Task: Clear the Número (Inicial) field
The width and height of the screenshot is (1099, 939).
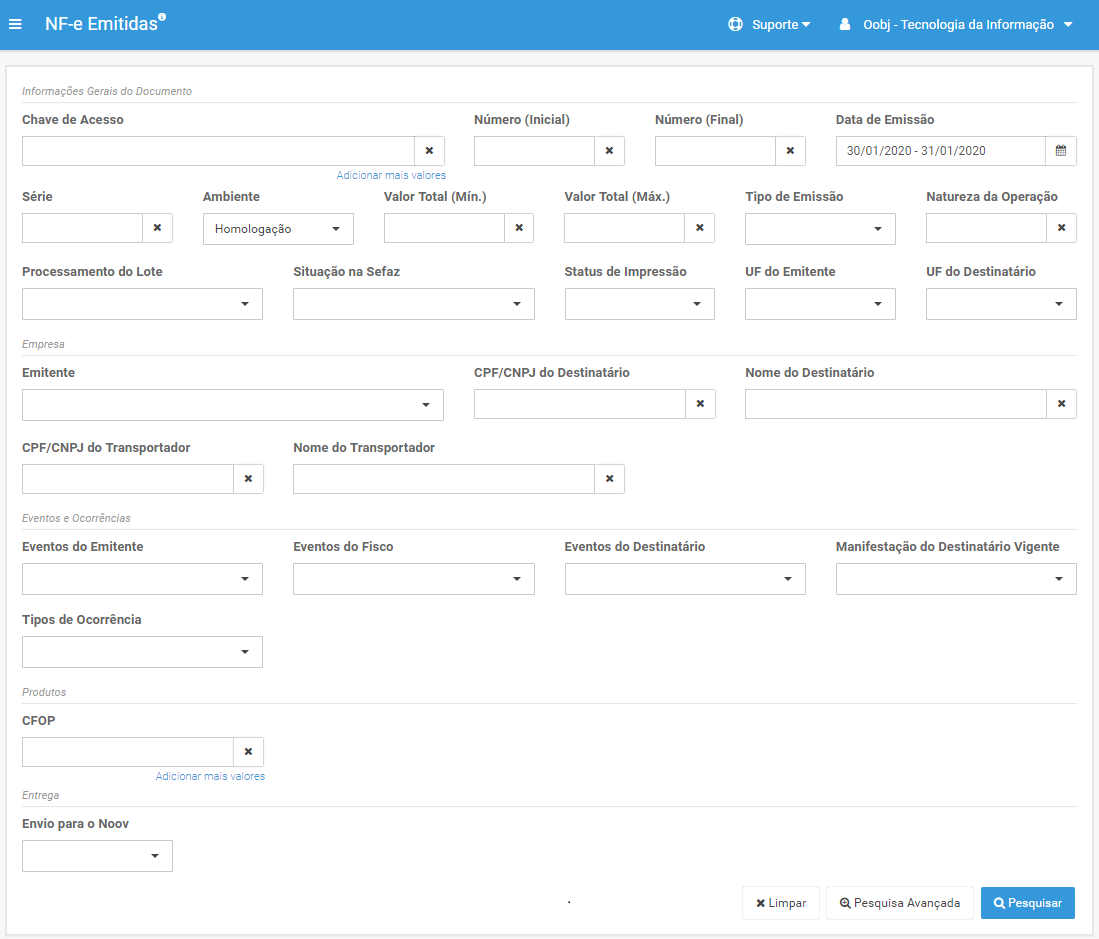Action: coord(610,151)
